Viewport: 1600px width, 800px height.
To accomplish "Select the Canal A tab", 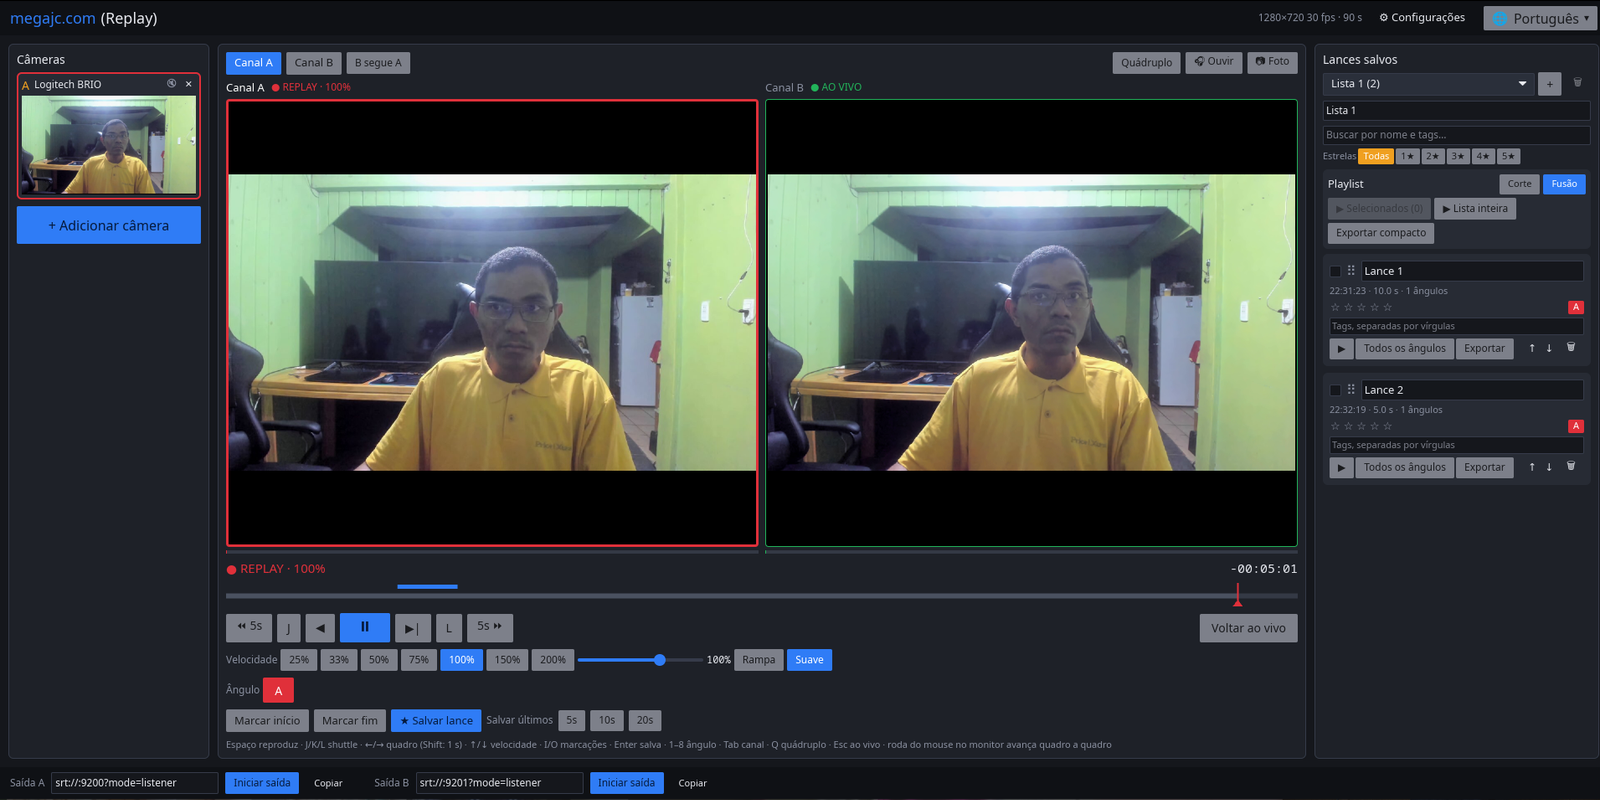I will pos(253,63).
